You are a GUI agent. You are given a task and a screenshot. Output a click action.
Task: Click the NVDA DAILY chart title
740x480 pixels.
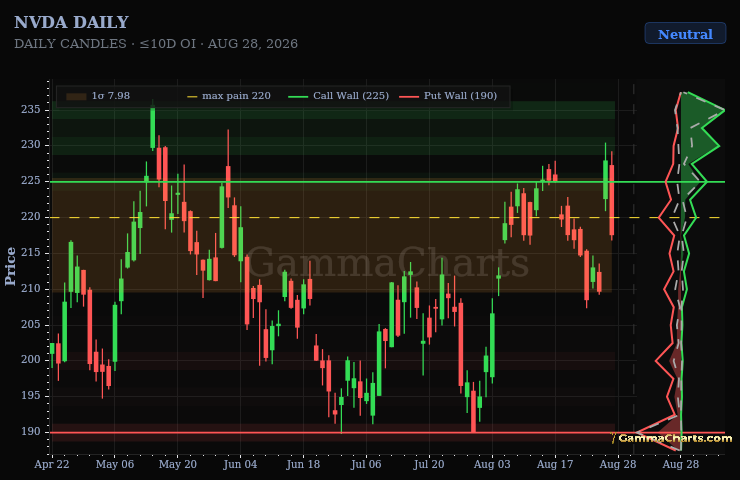tap(71, 22)
